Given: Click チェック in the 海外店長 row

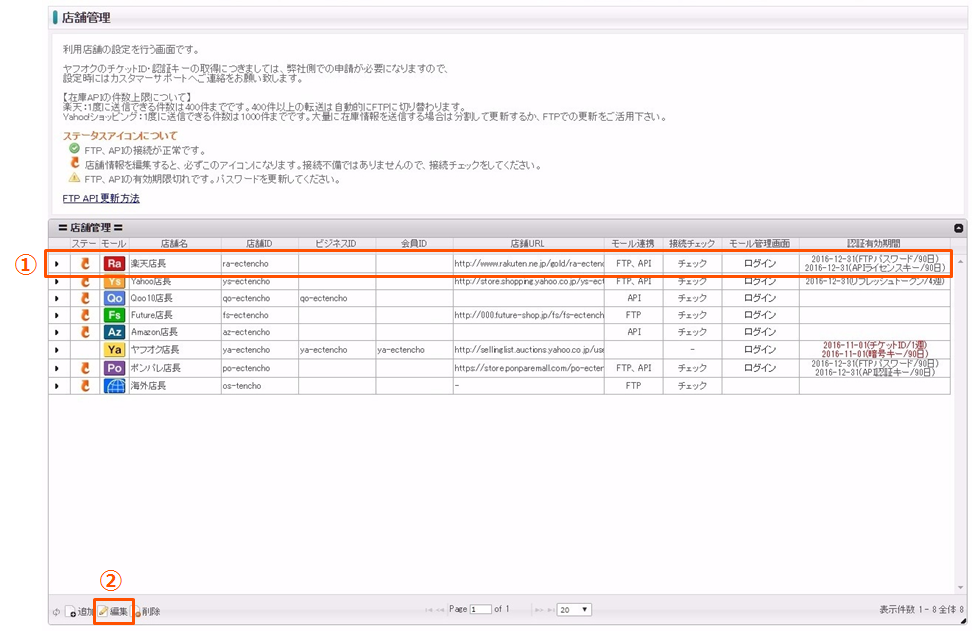Looking at the screenshot, I should (692, 386).
